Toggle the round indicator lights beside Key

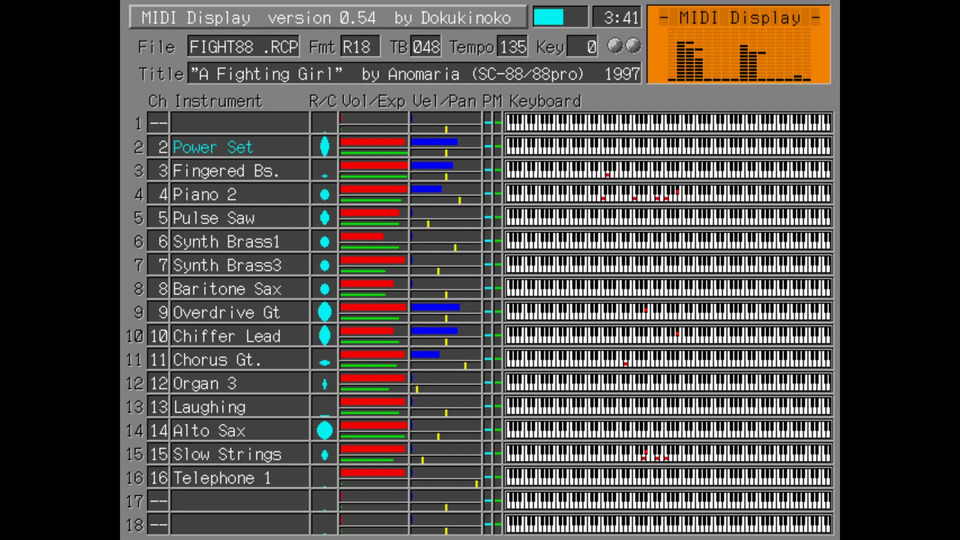coord(624,46)
